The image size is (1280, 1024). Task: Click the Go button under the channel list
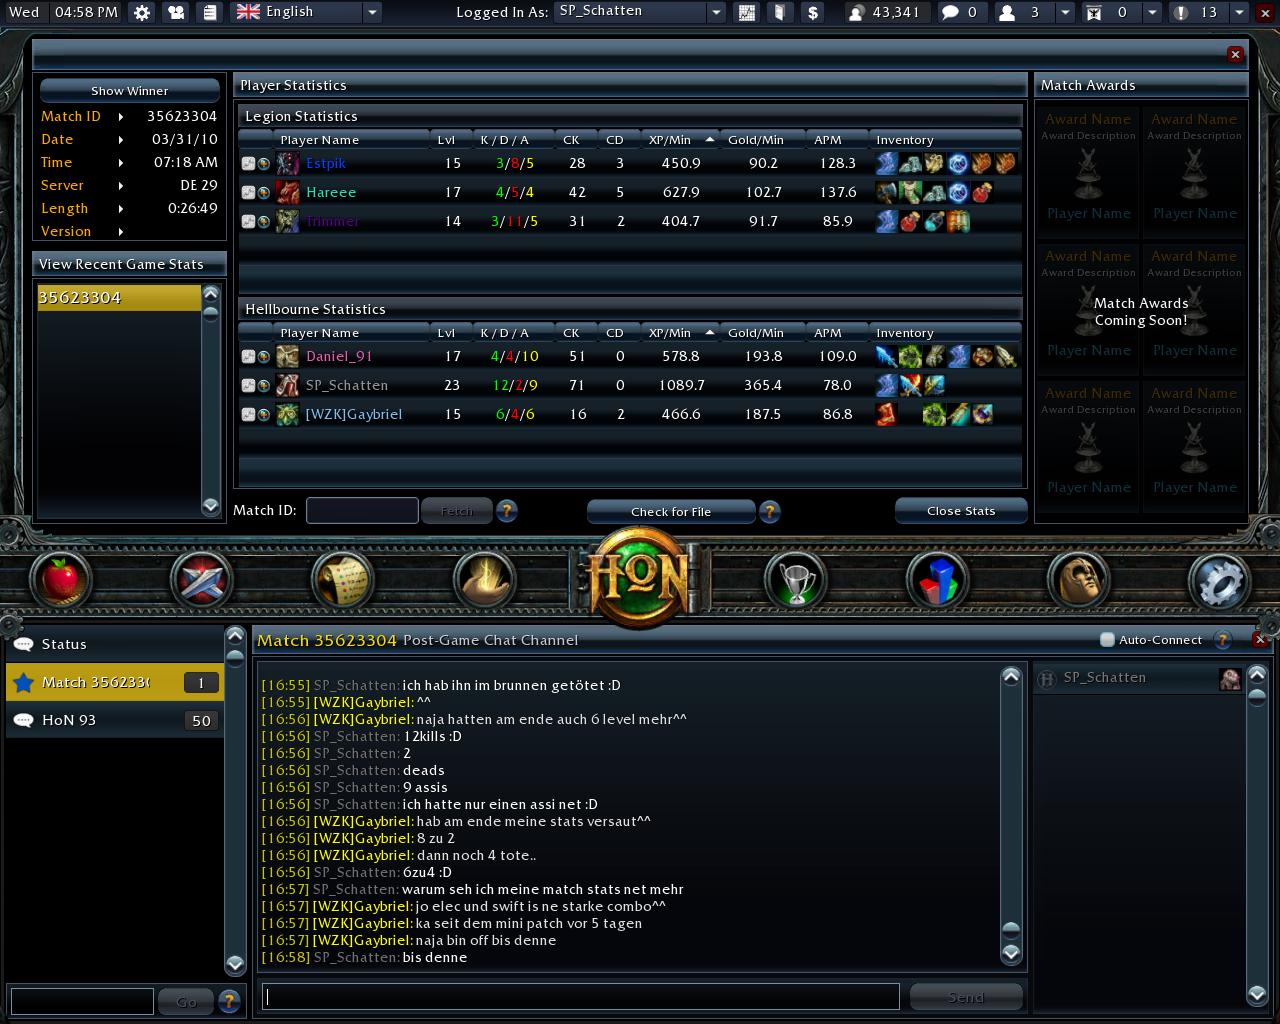pos(187,1000)
